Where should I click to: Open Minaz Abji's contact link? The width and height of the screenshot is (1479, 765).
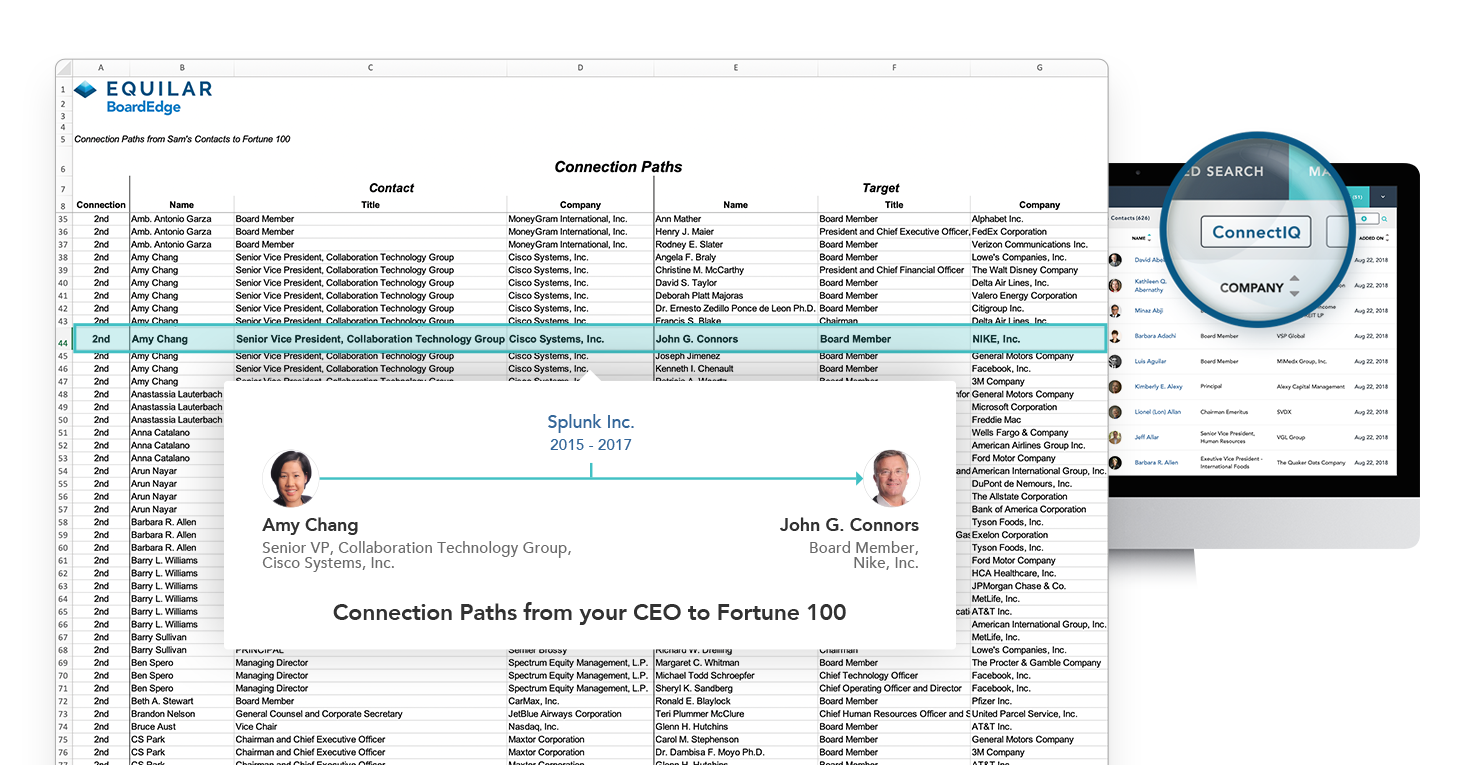tap(1149, 311)
